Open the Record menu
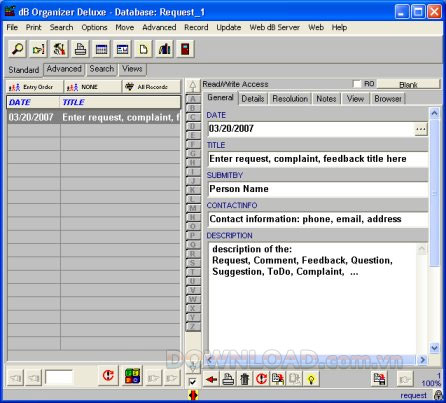This screenshot has height=403, width=446. (x=196, y=27)
